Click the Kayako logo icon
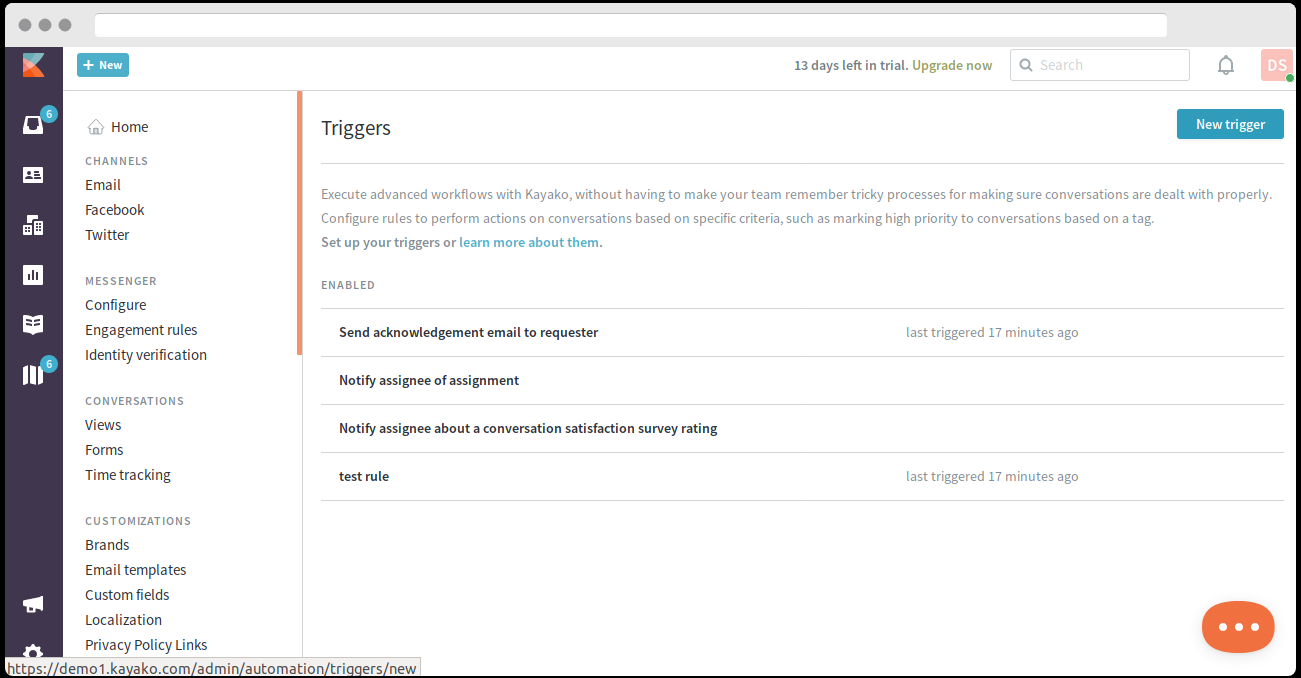1301x678 pixels. click(34, 65)
